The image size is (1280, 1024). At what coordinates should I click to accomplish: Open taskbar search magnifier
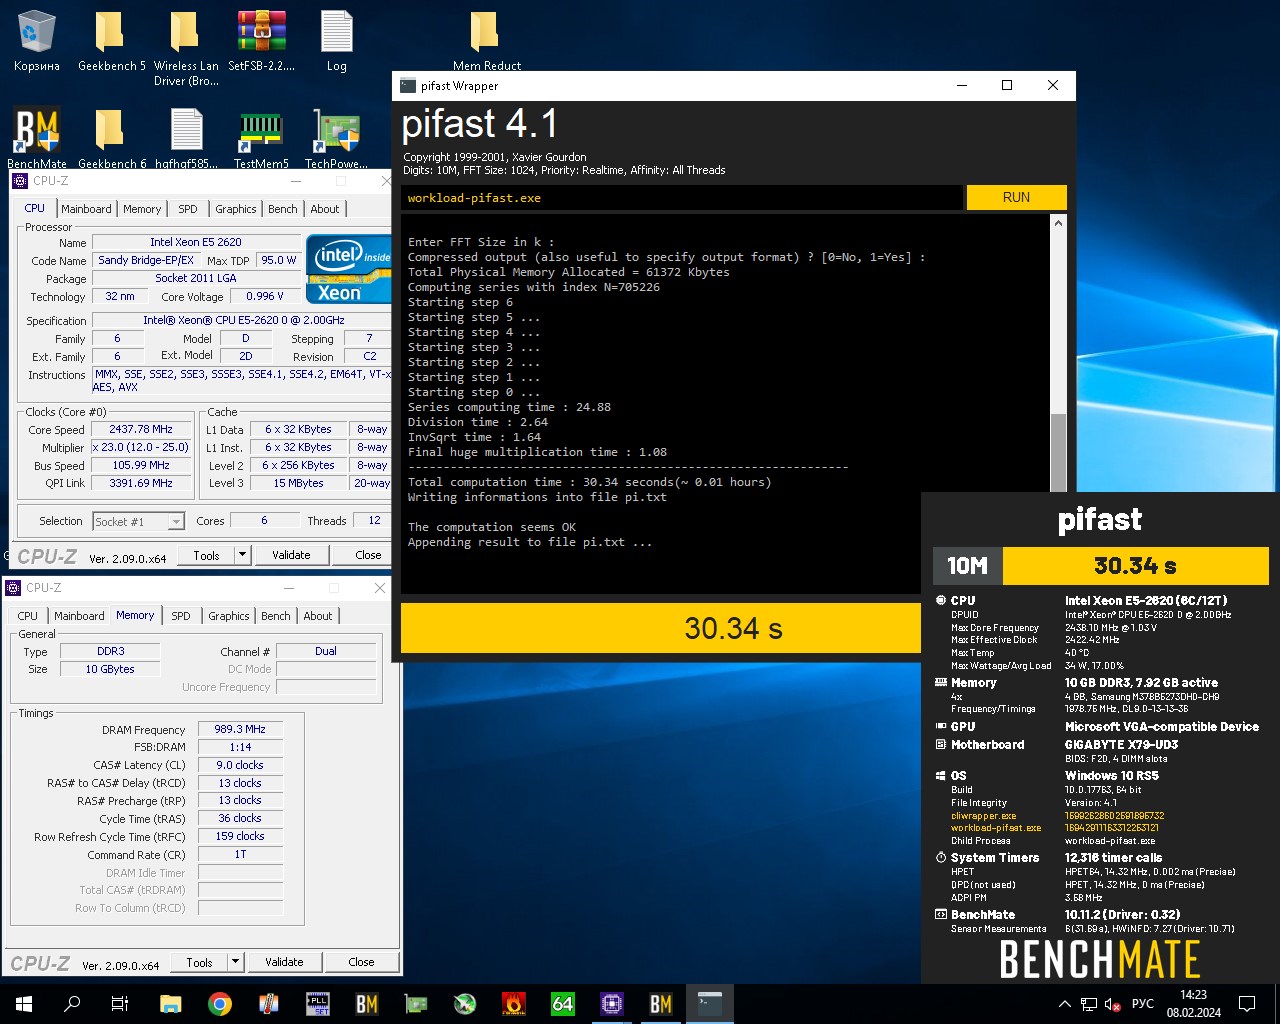pyautogui.click(x=72, y=1004)
